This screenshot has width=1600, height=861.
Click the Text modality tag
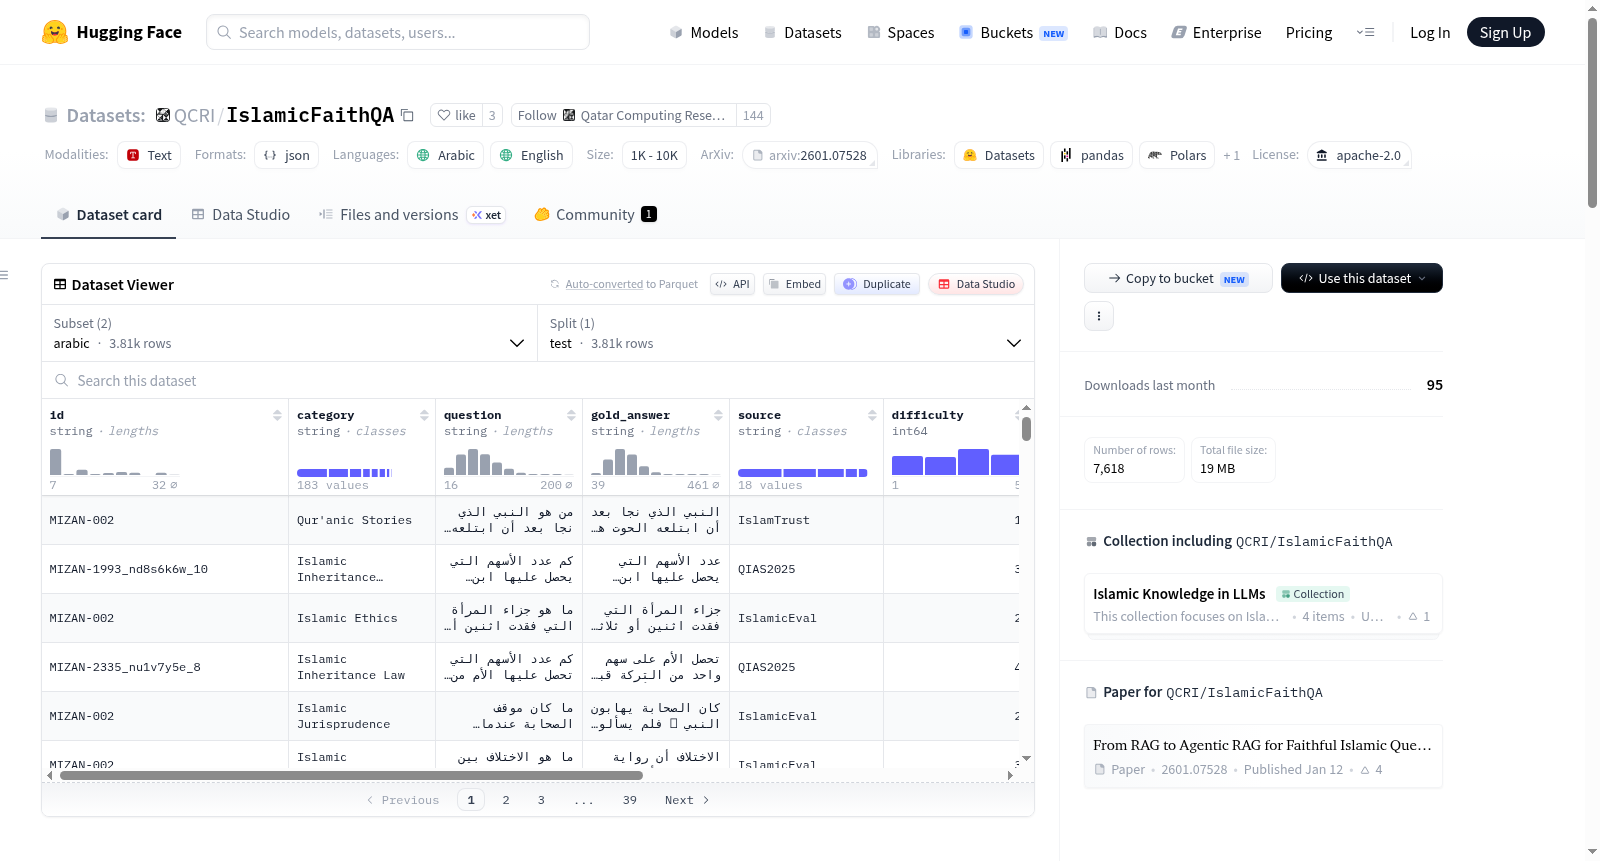(149, 155)
